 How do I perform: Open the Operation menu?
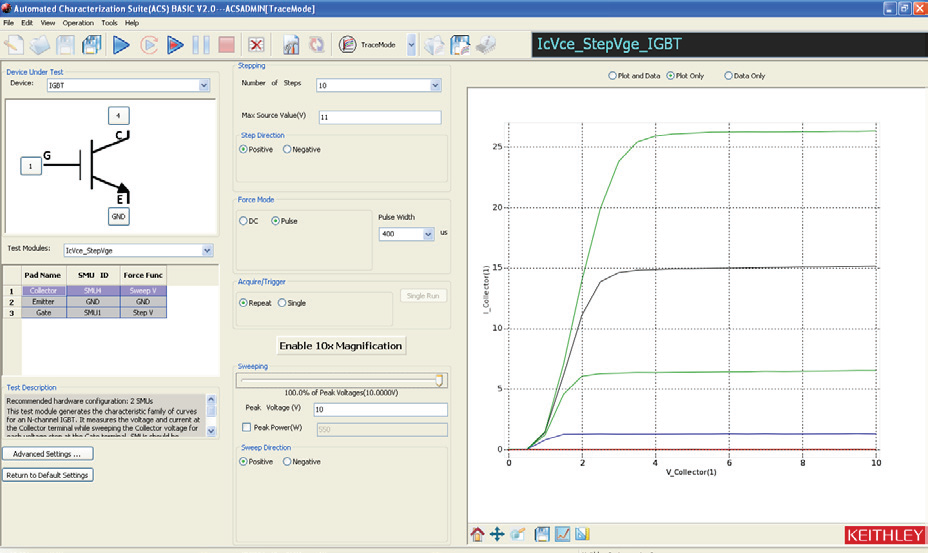(x=77, y=22)
